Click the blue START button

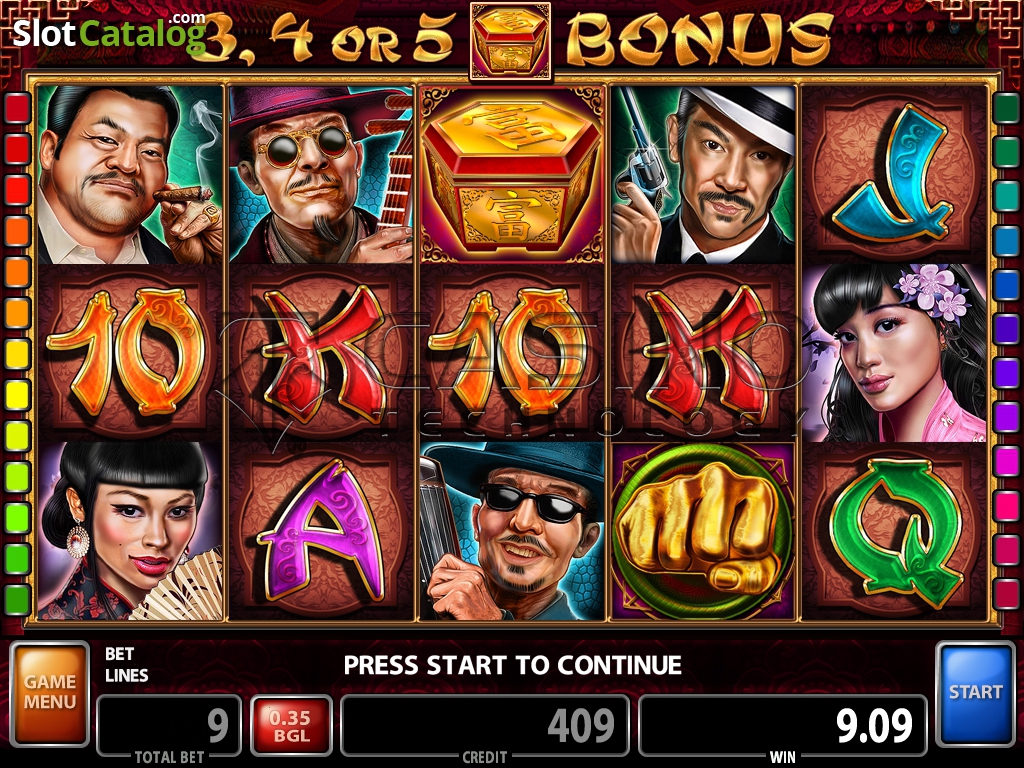coord(975,694)
